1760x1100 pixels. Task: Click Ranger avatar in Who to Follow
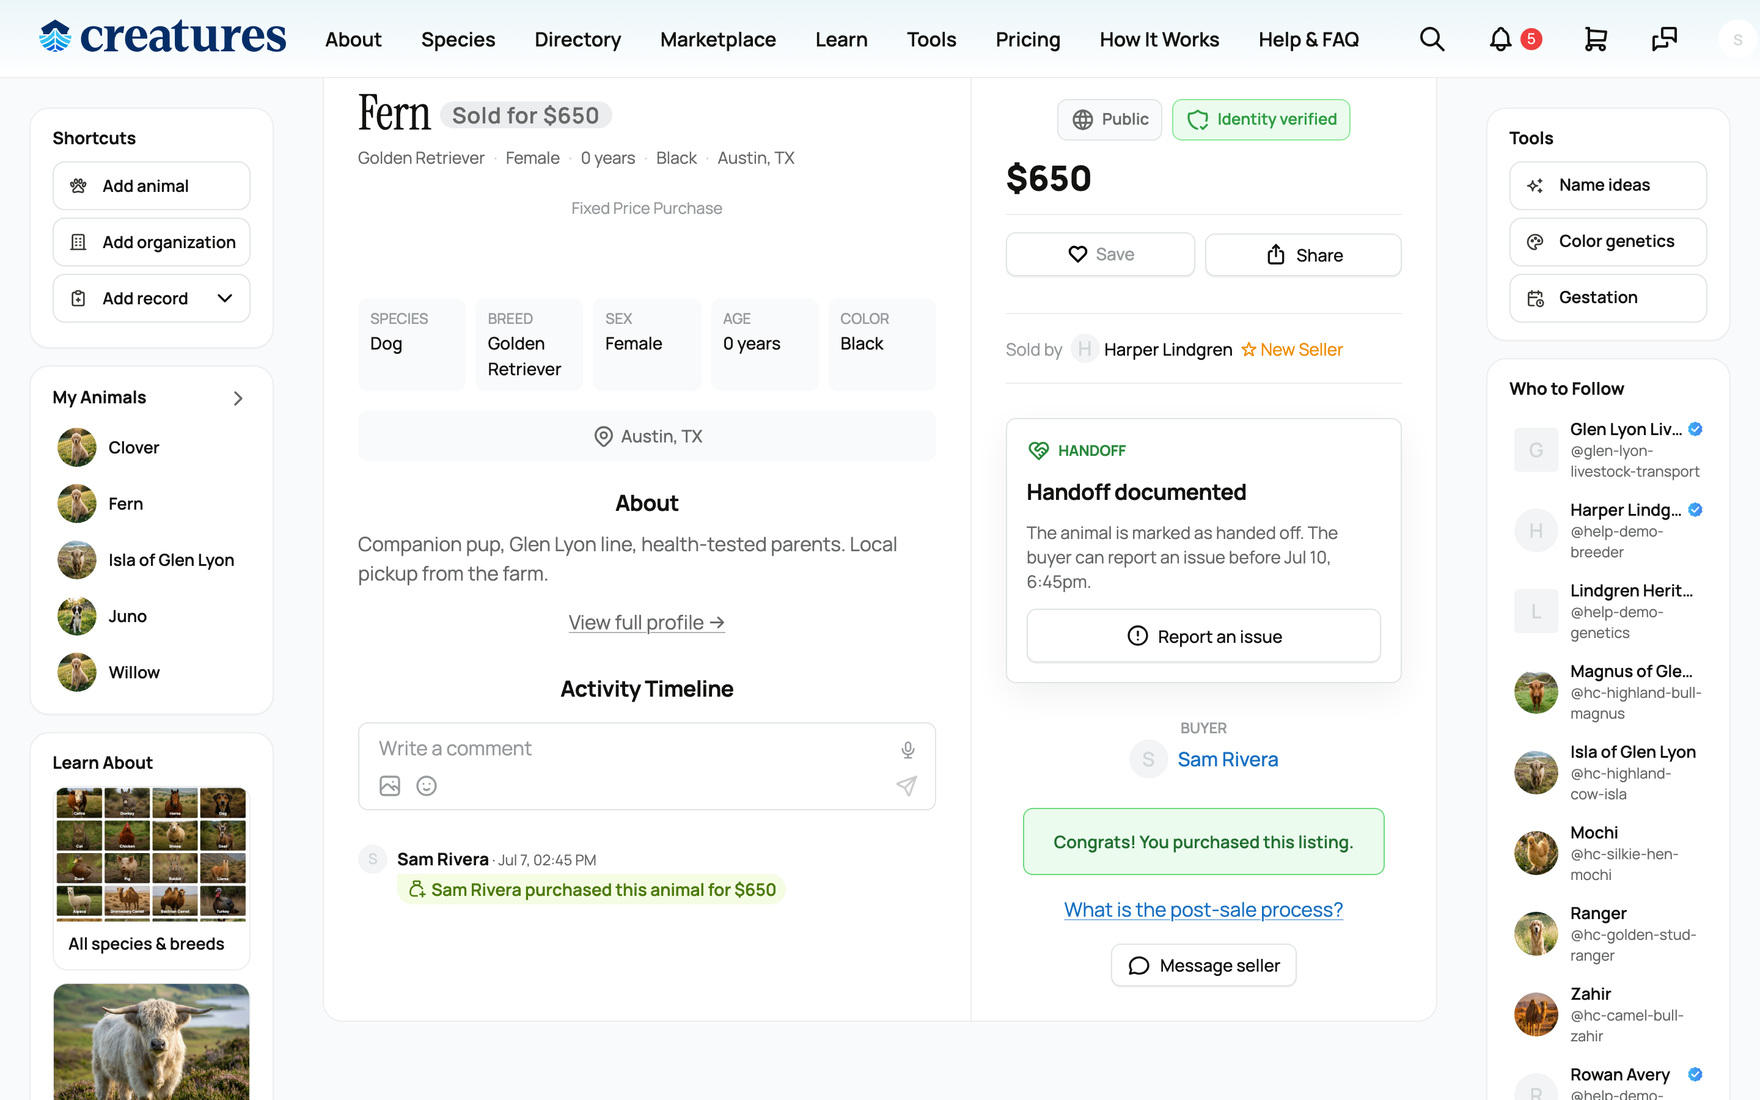point(1536,934)
